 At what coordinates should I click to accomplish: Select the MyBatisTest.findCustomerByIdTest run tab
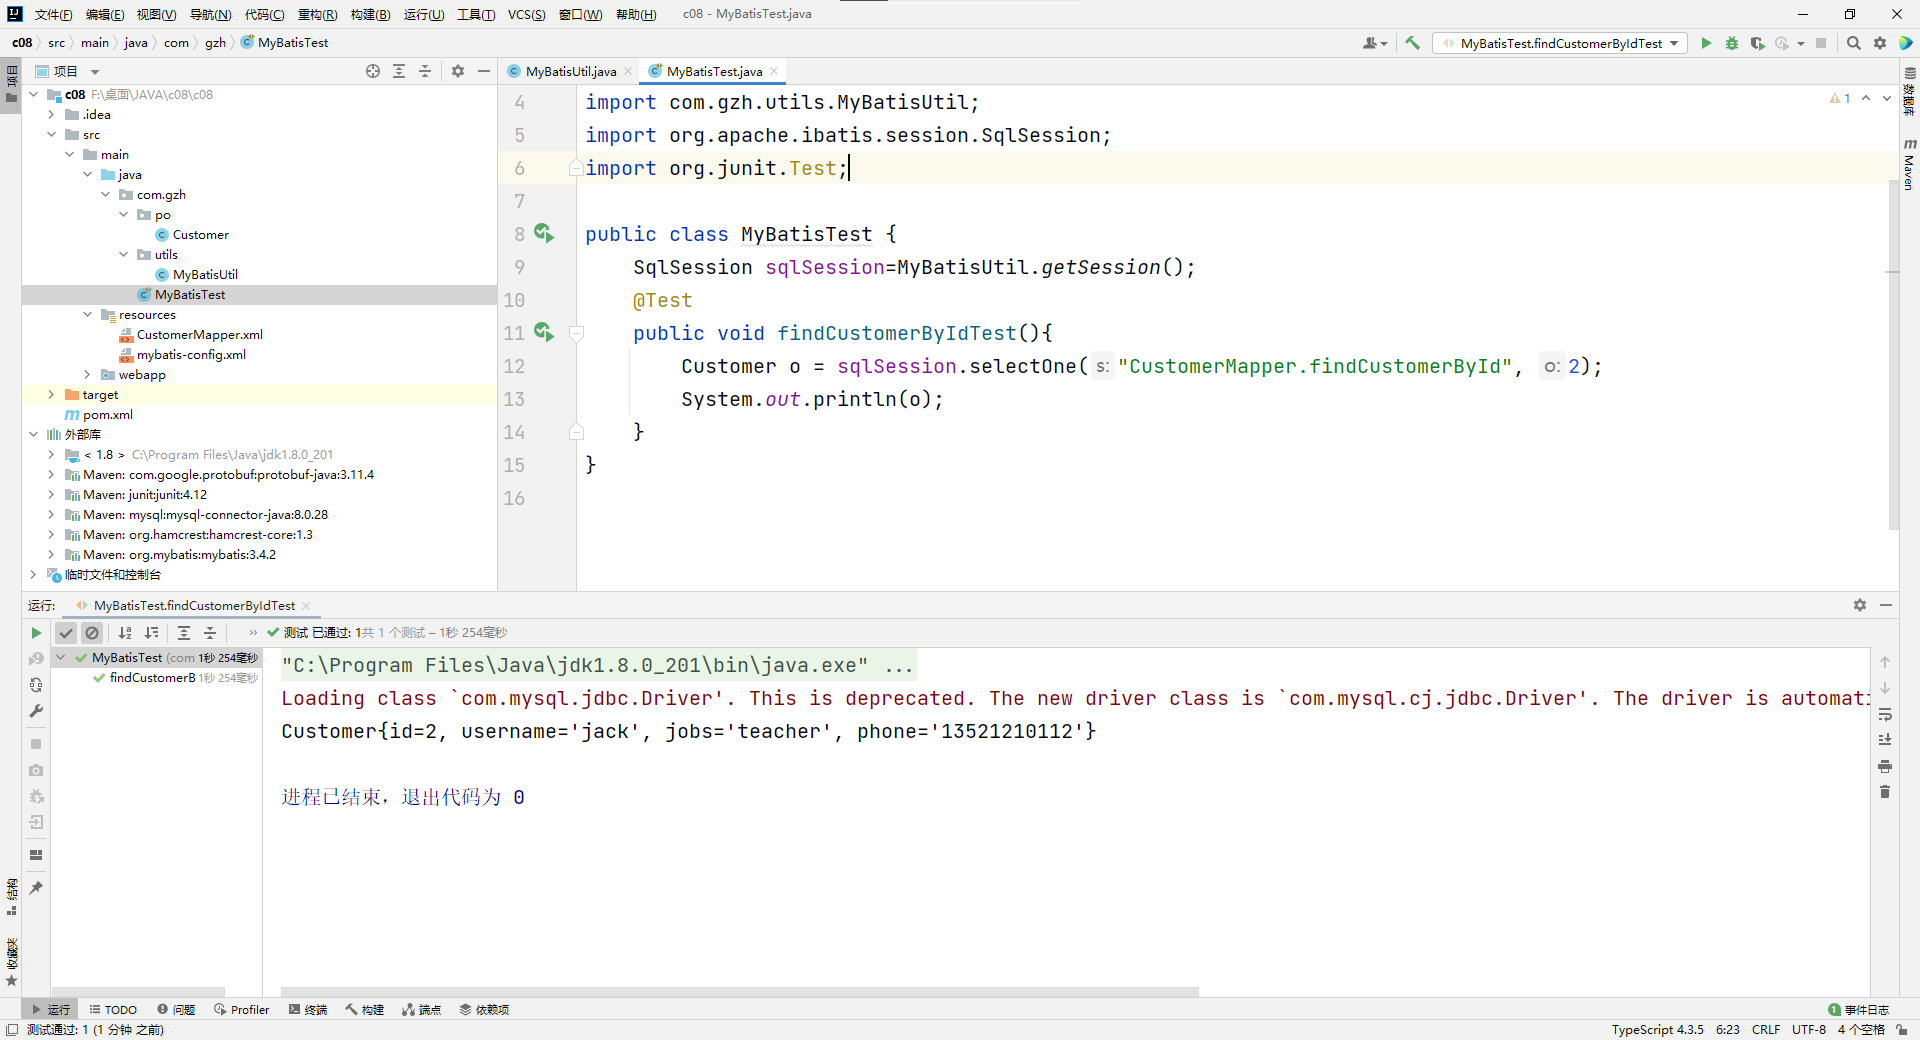194,605
